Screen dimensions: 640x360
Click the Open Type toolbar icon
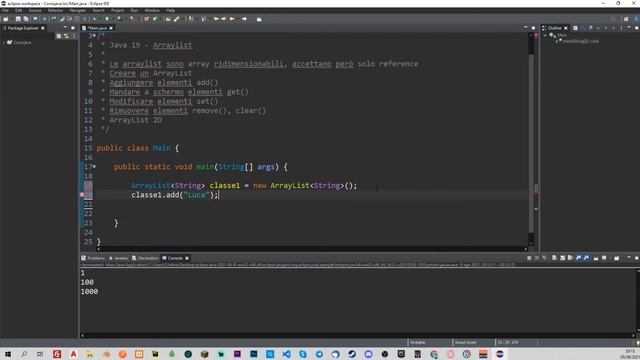click(x=168, y=19)
